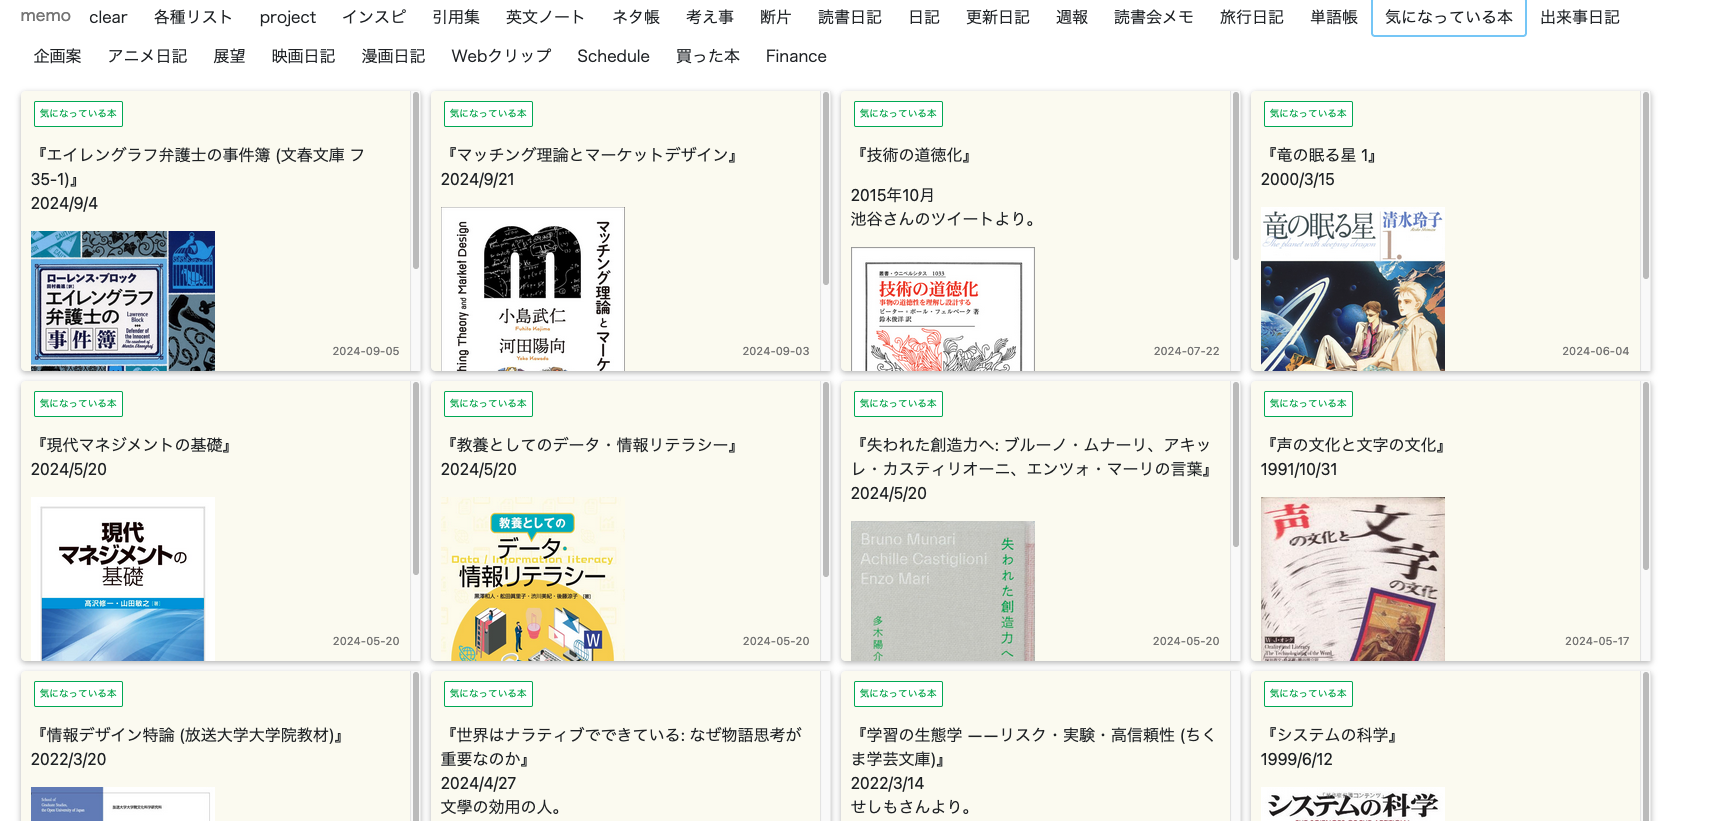The height and width of the screenshot is (821, 1724).
Task: Switch to アニメ日記 tab
Action: [x=148, y=56]
